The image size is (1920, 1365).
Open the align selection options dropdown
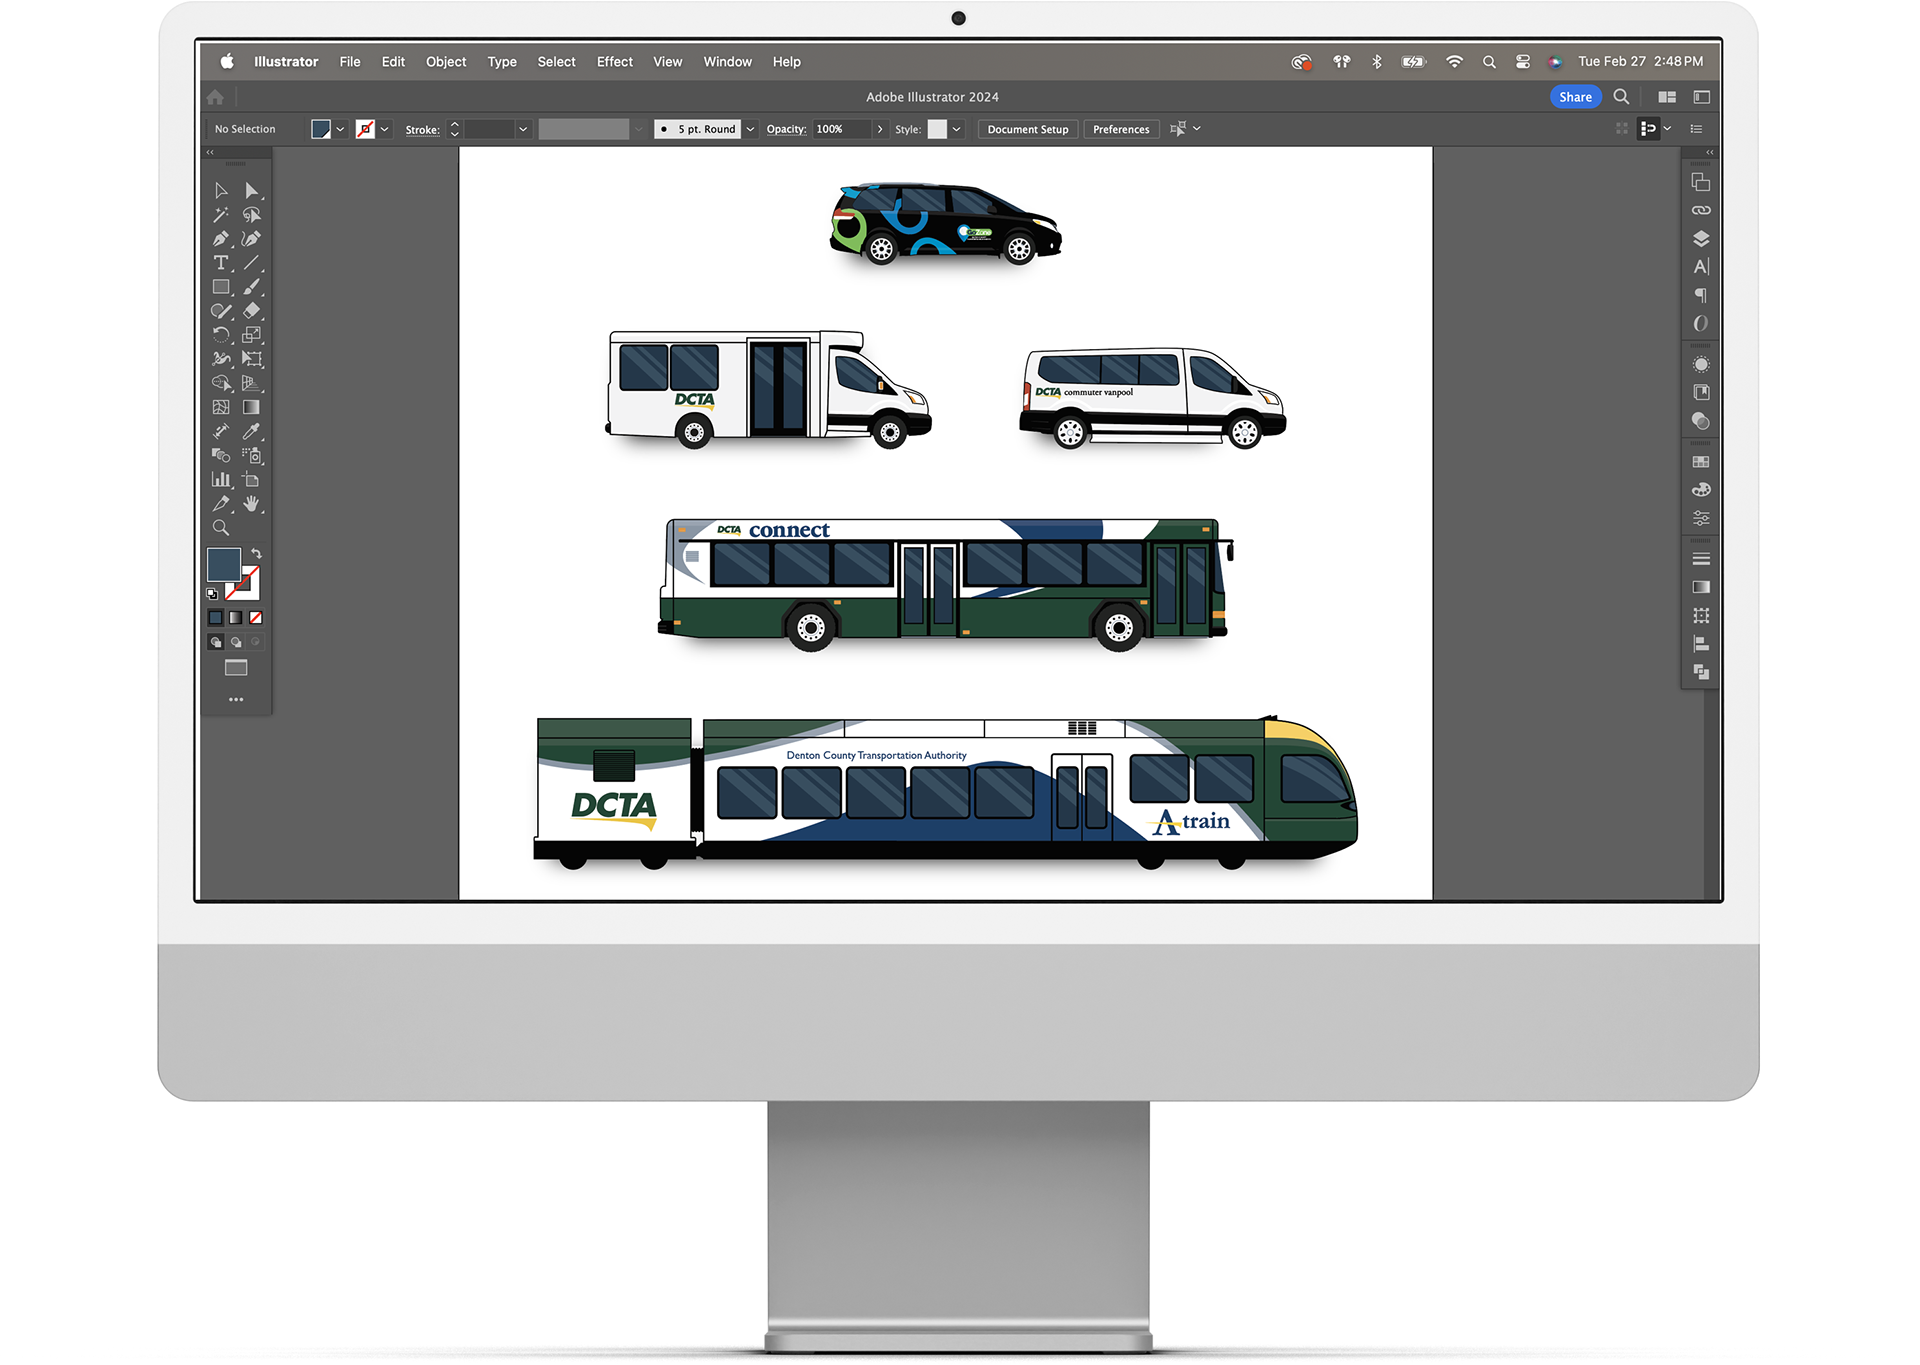(x=1196, y=128)
